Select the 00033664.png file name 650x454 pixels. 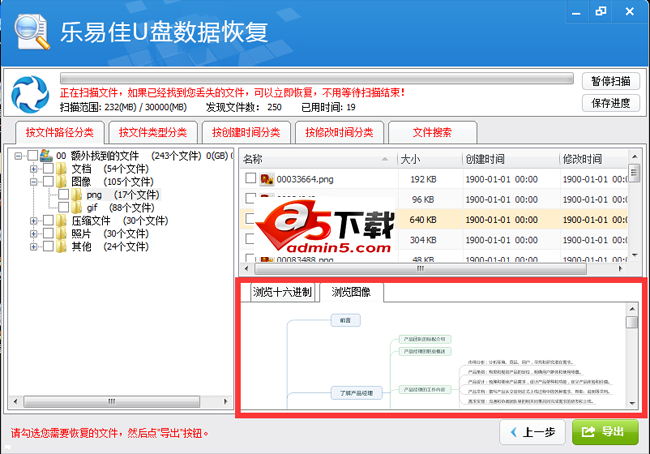coord(305,180)
